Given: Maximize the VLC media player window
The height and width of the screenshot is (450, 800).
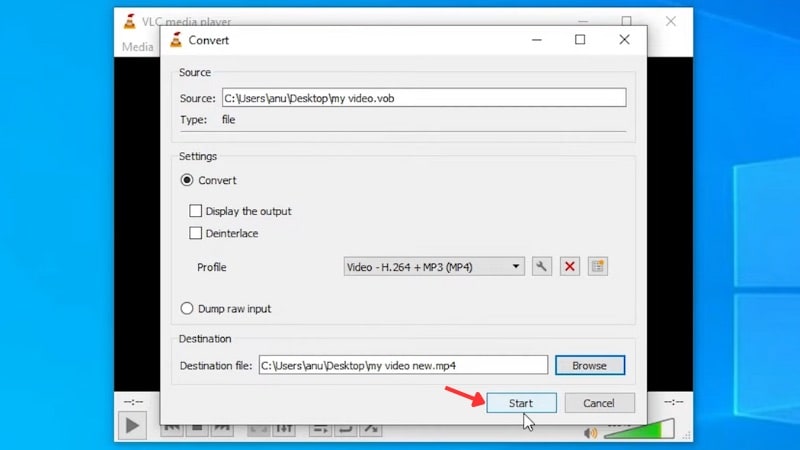Looking at the screenshot, I should pos(627,21).
